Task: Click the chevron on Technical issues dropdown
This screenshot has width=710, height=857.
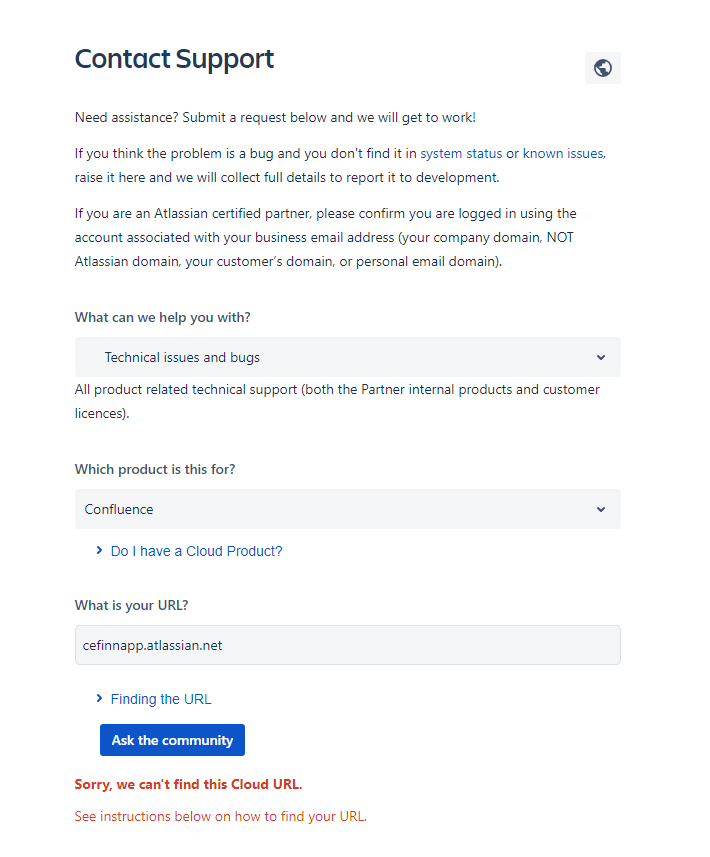Action: [601, 357]
